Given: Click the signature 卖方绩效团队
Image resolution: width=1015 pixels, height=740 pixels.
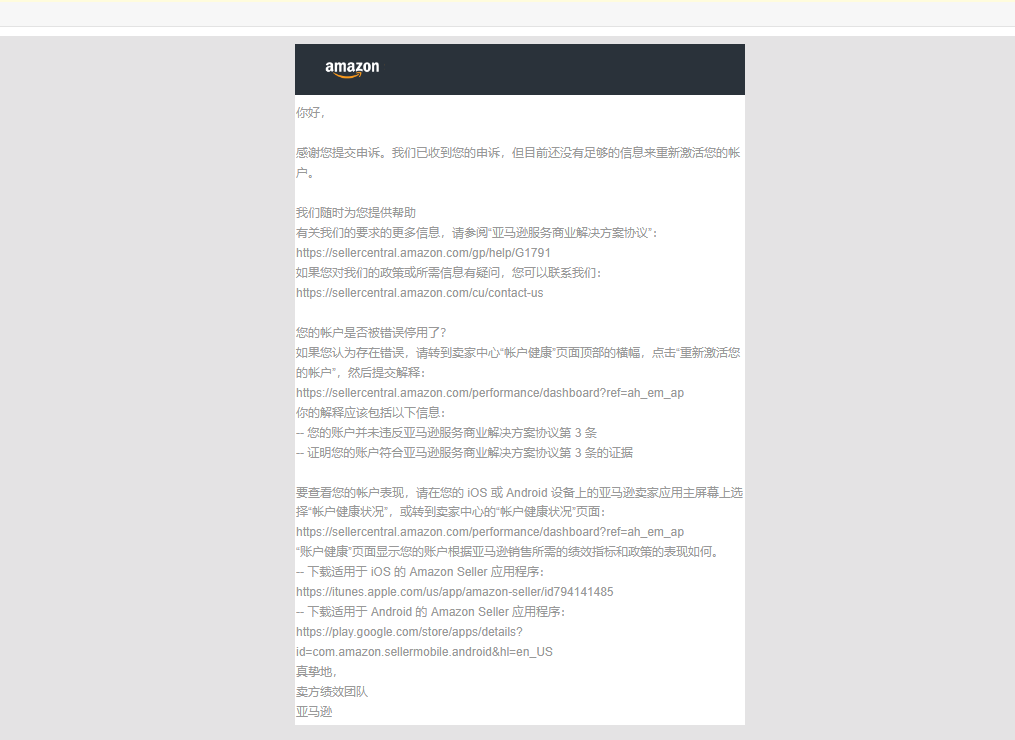Looking at the screenshot, I should [x=332, y=692].
